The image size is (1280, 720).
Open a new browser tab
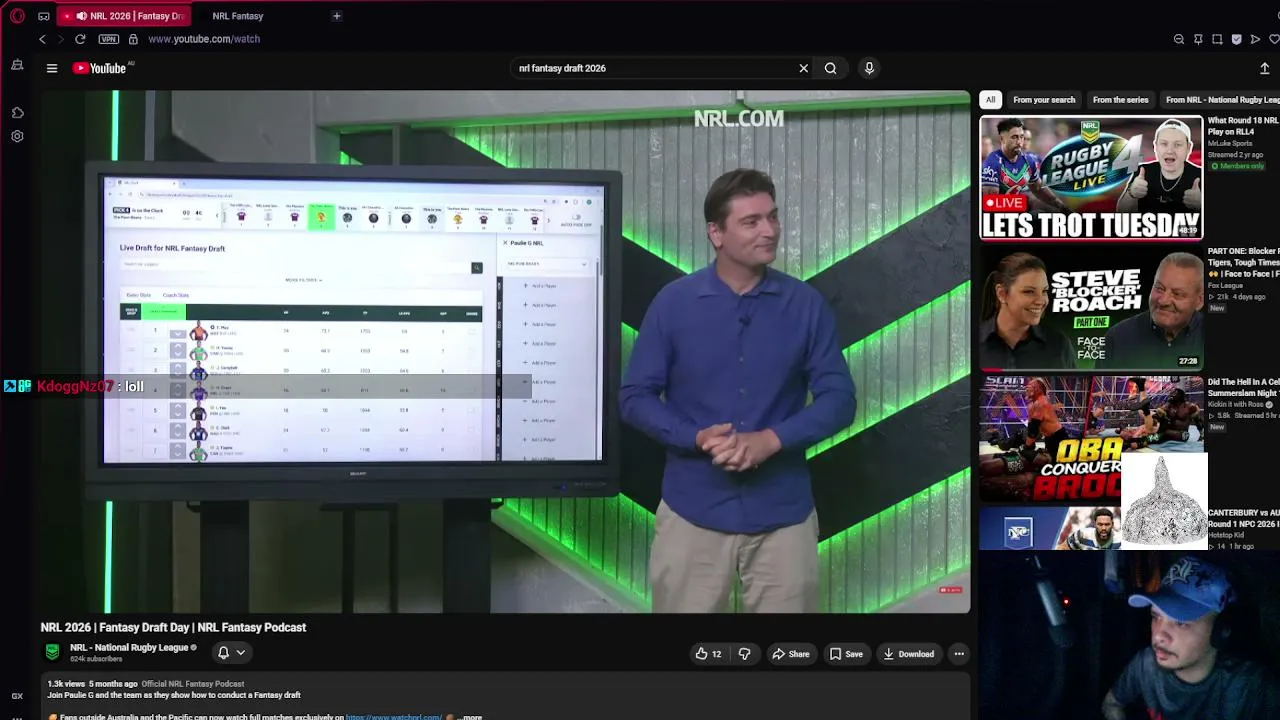pyautogui.click(x=337, y=16)
